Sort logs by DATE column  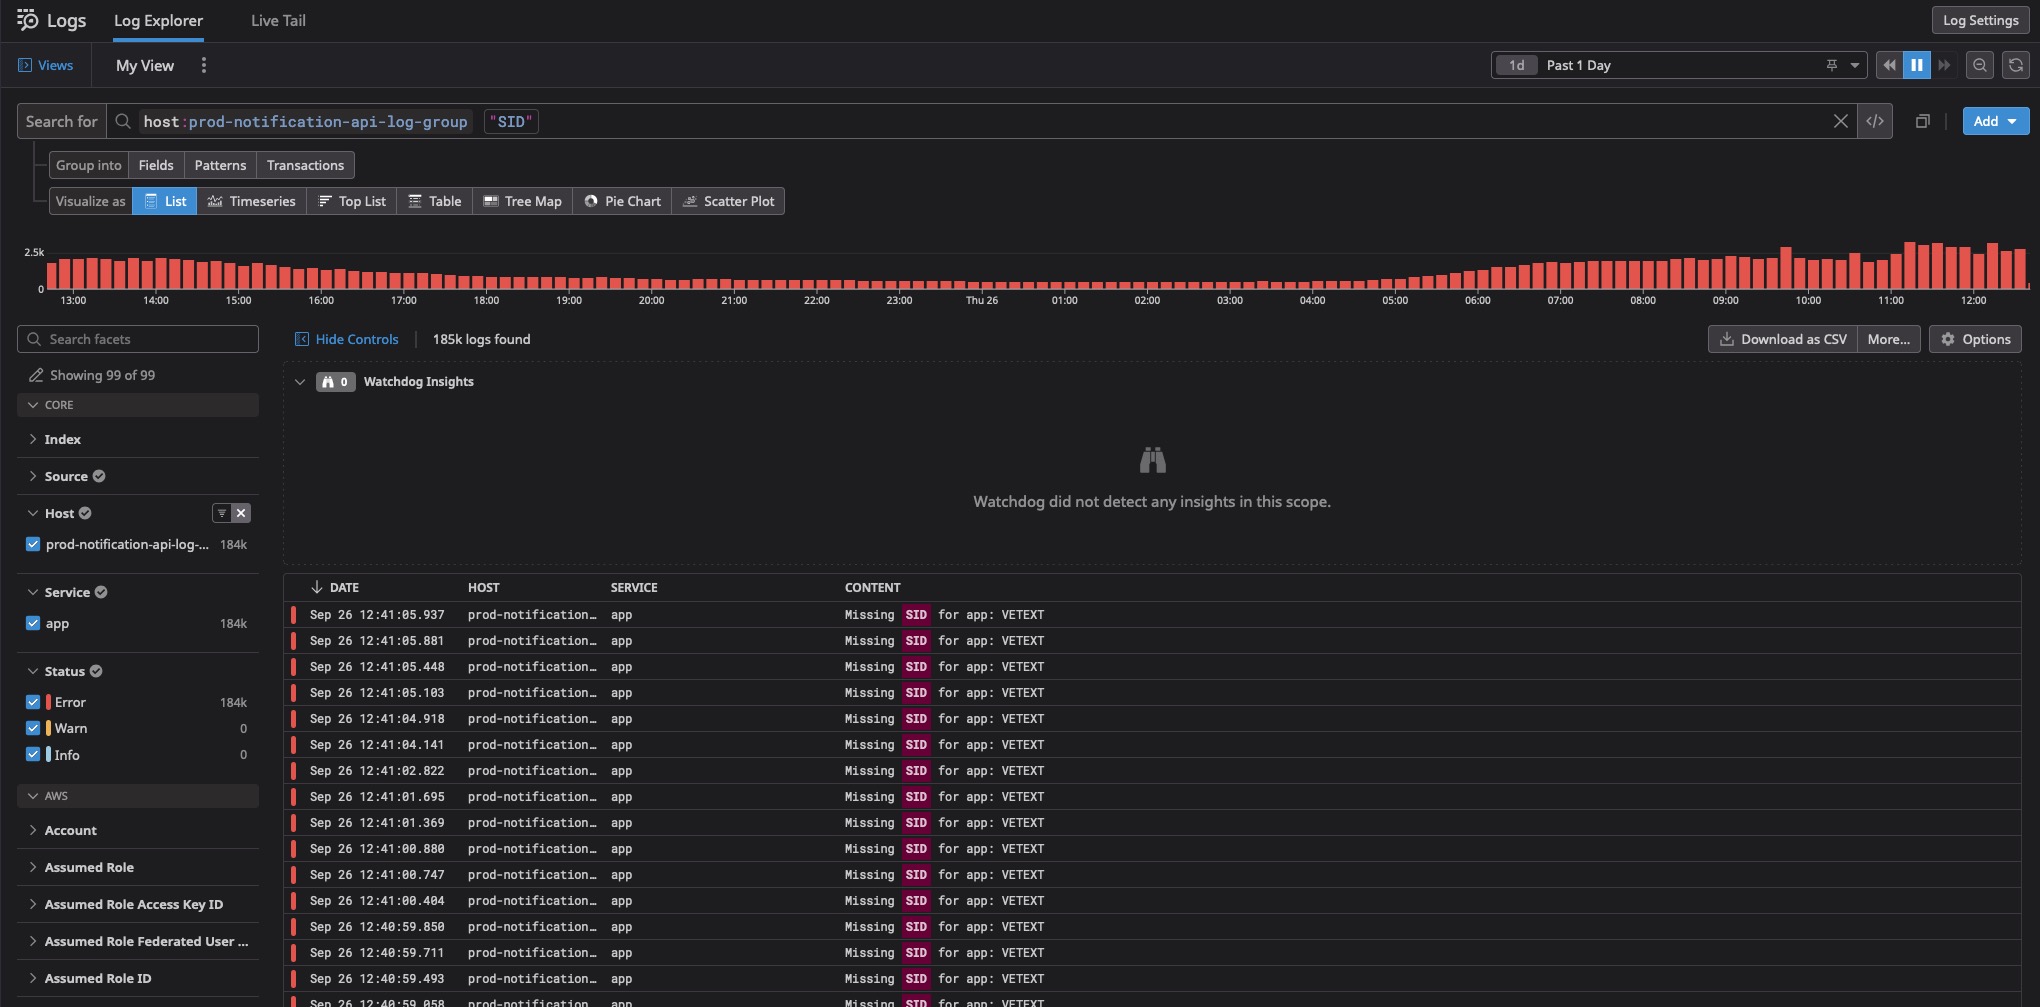(334, 588)
